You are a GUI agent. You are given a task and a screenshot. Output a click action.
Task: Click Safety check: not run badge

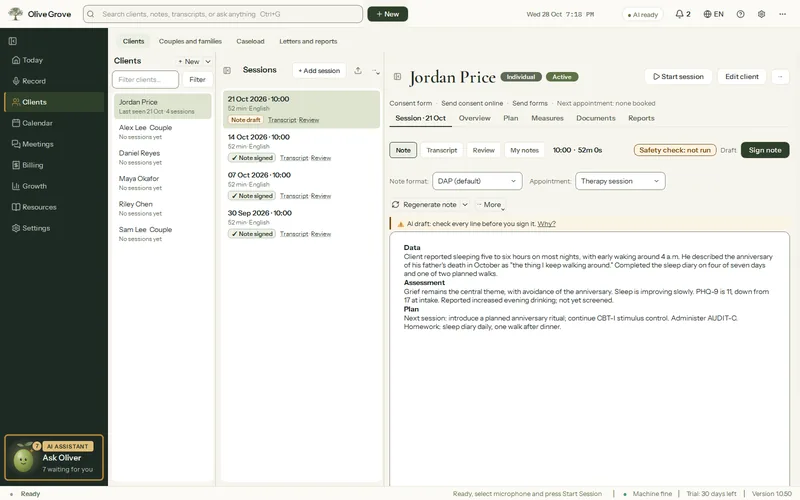pos(674,150)
